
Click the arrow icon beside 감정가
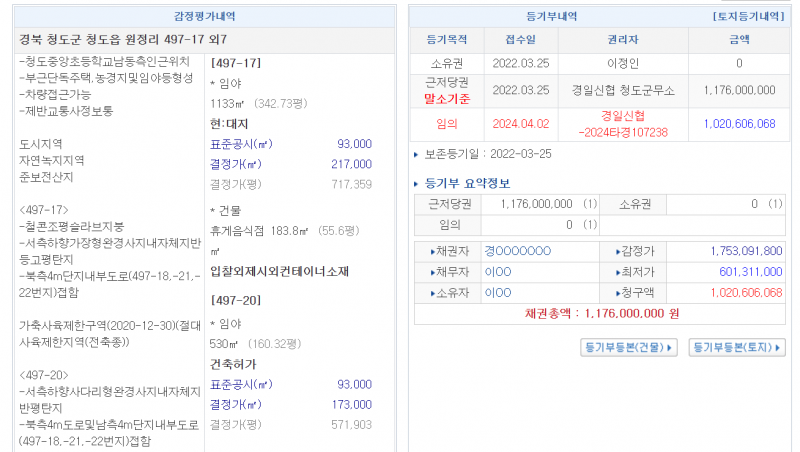615,252
